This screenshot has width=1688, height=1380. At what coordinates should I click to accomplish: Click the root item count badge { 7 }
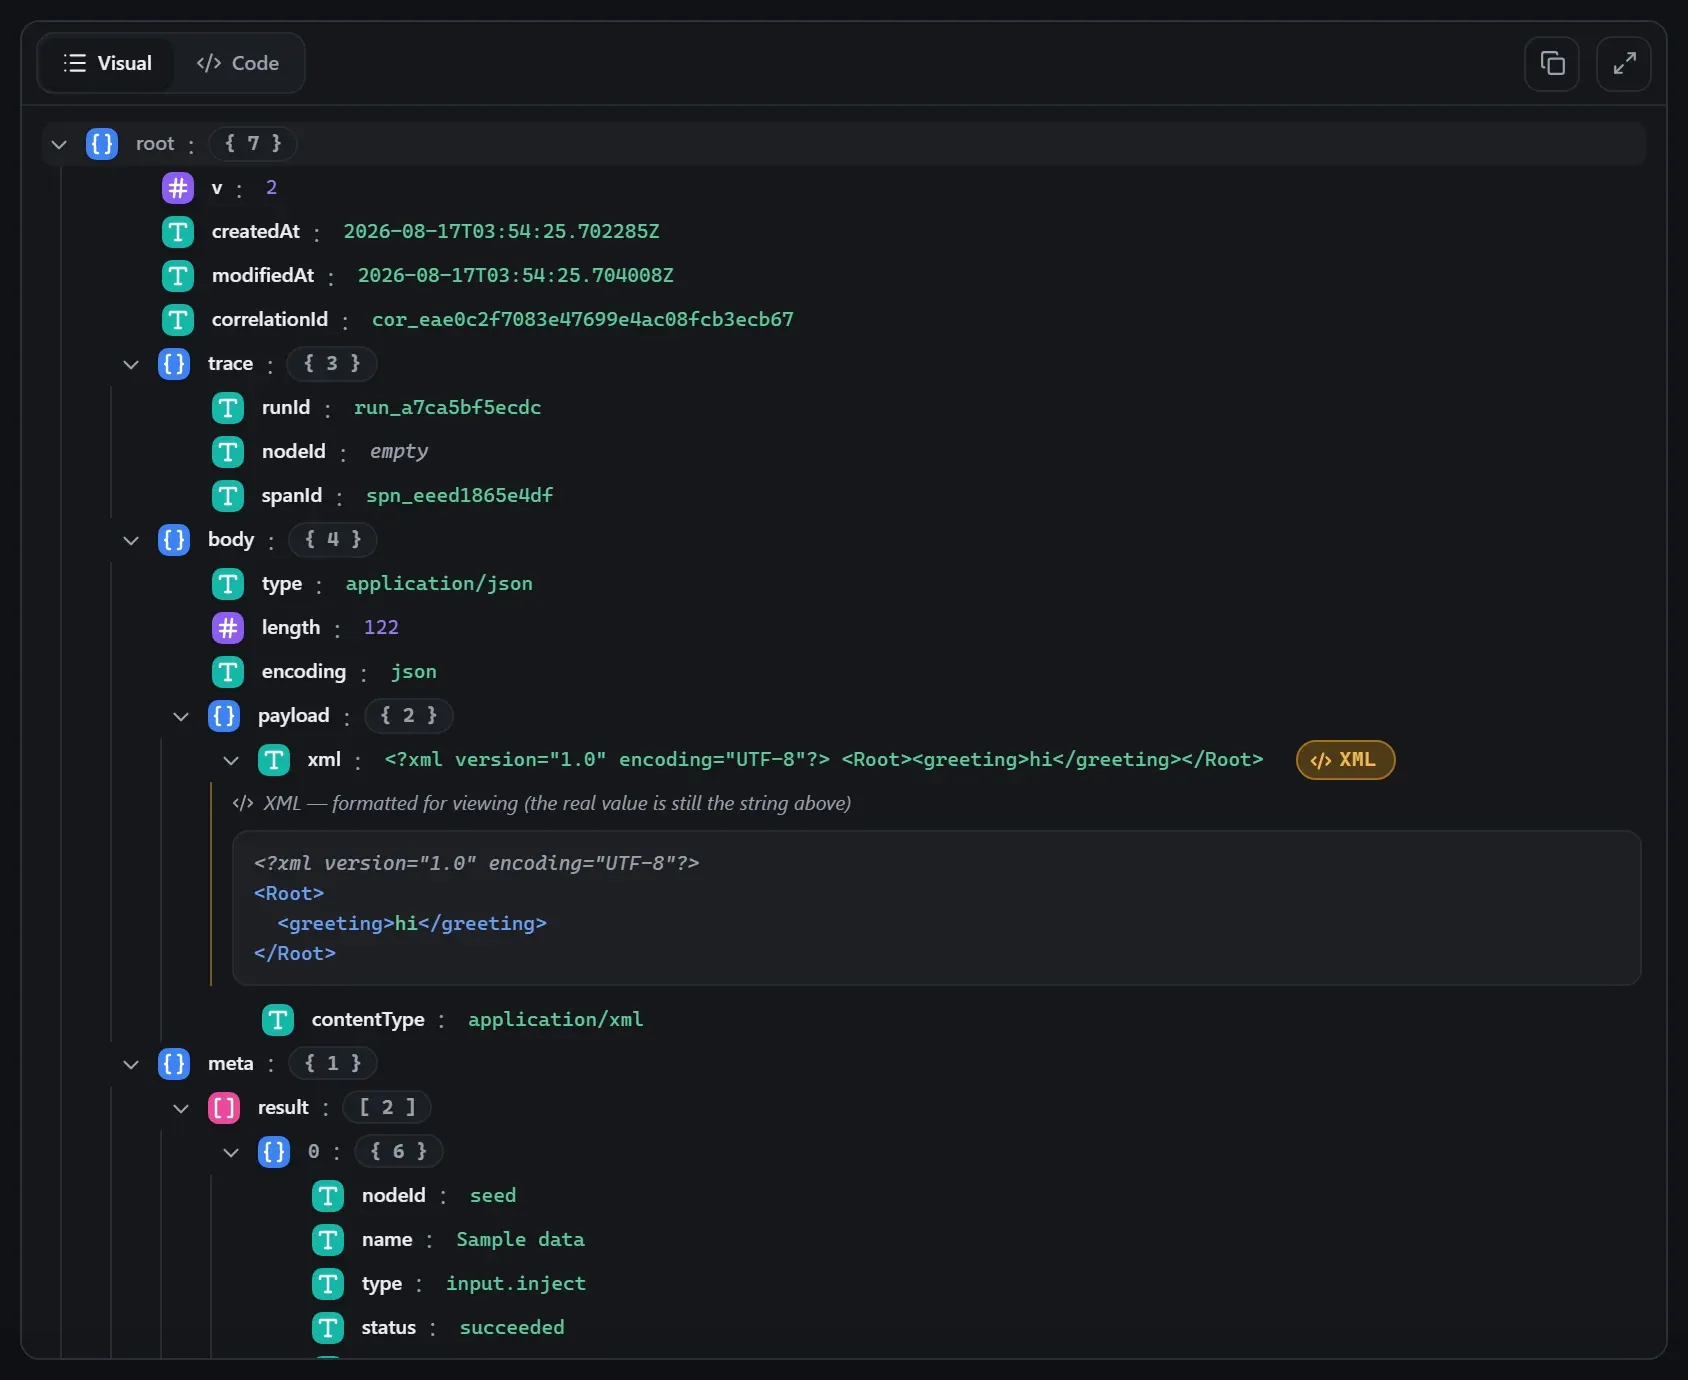253,144
